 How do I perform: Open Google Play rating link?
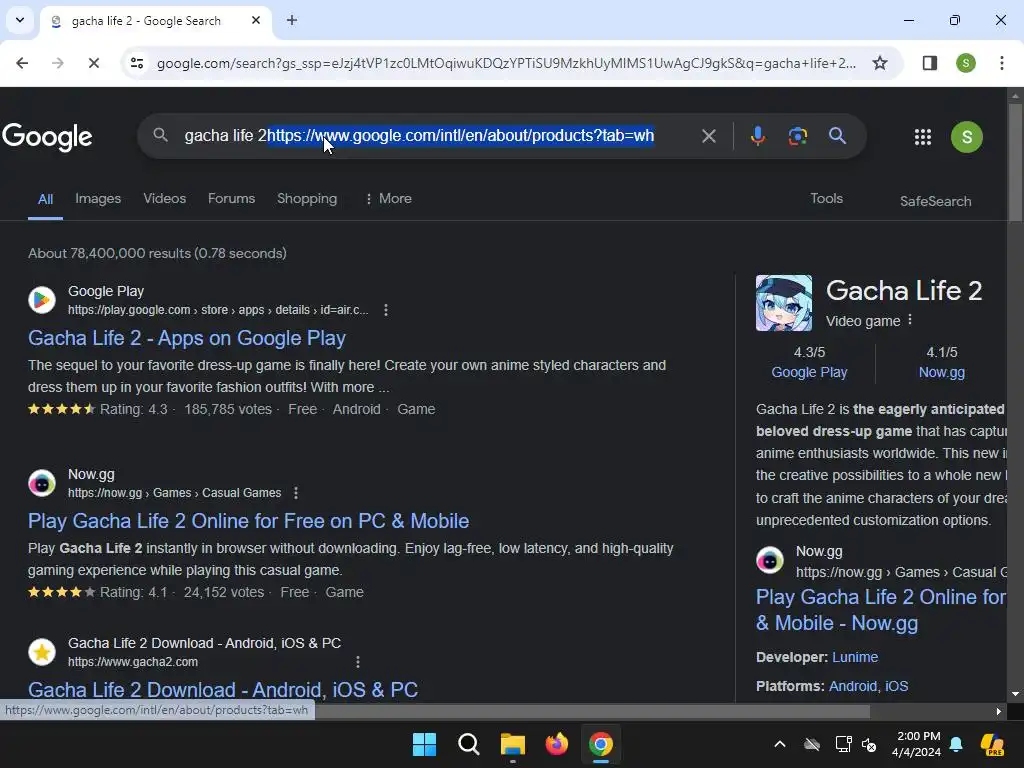point(809,372)
